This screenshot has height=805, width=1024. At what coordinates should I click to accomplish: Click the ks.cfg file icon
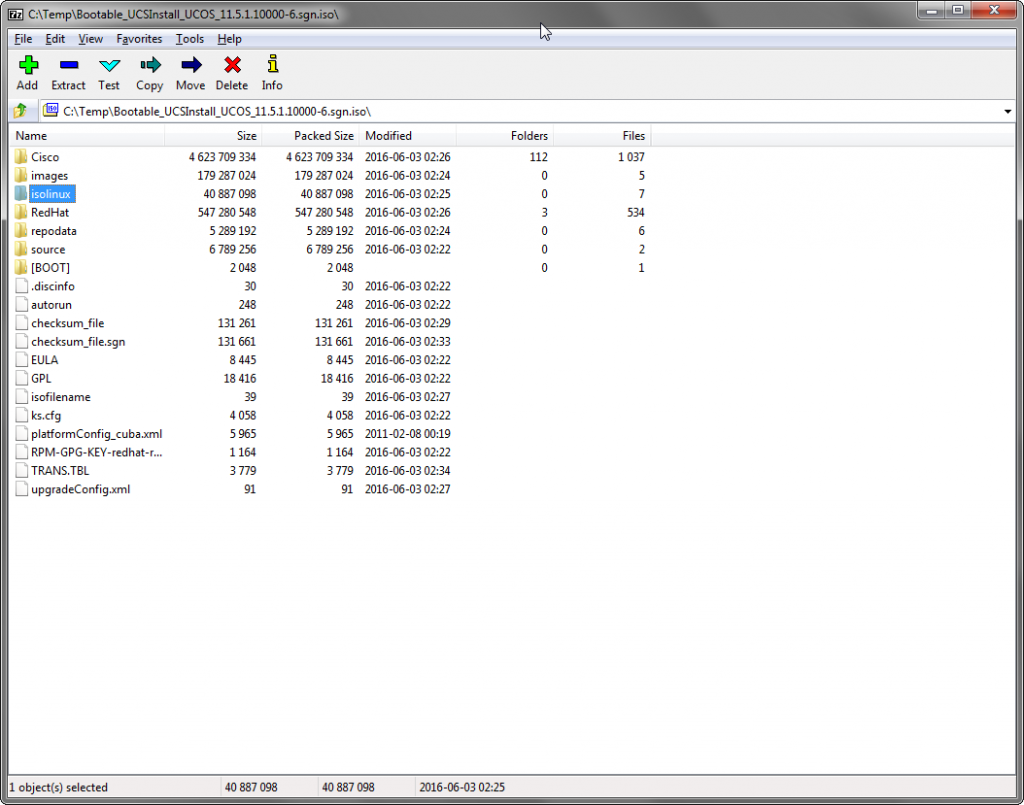(22, 415)
